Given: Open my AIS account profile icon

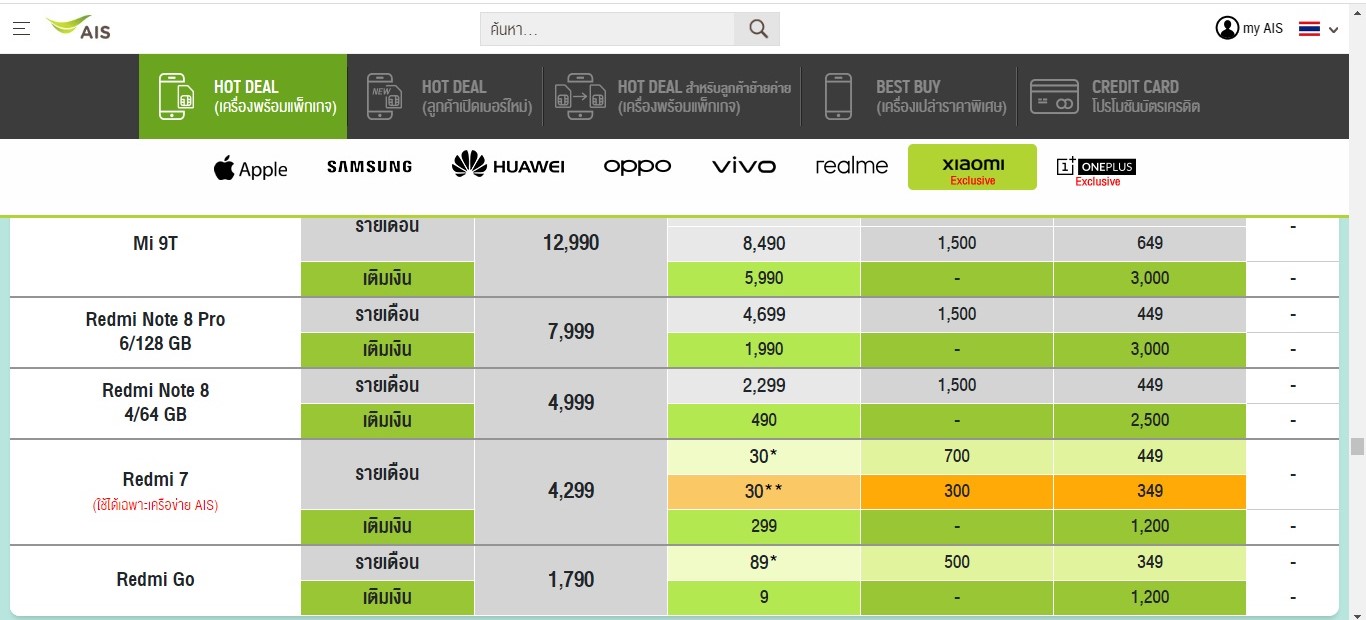Looking at the screenshot, I should click(1227, 28).
